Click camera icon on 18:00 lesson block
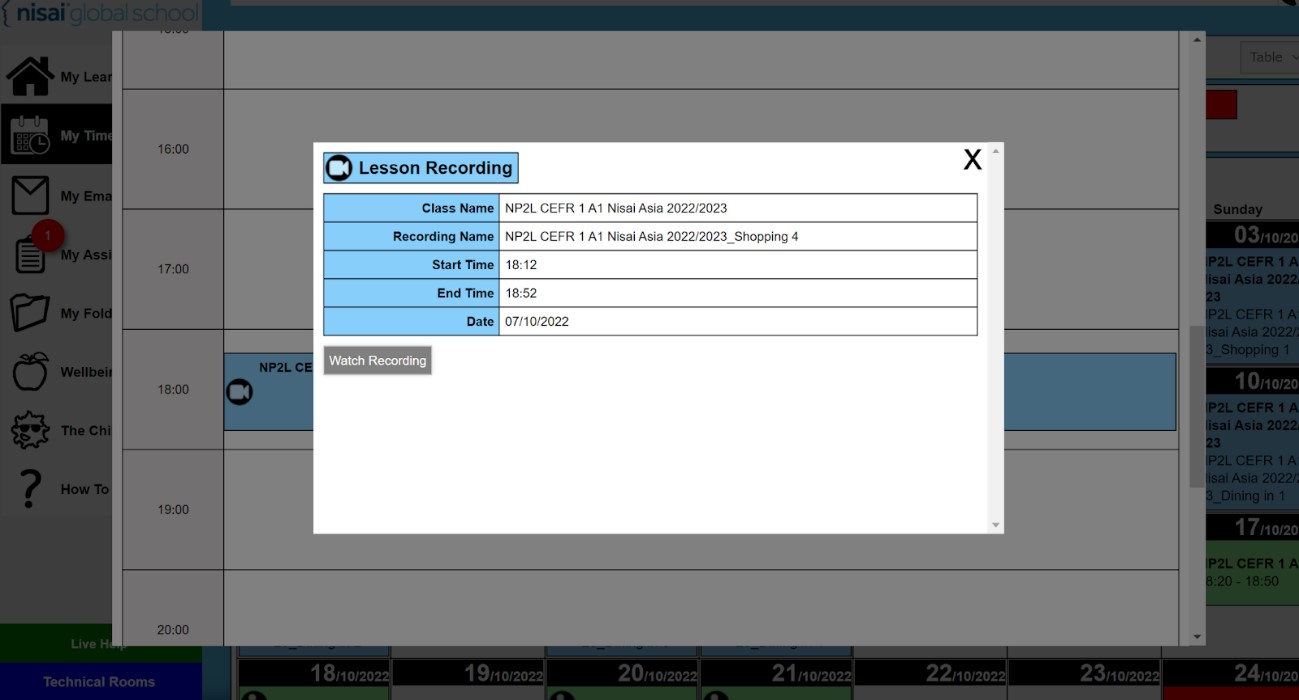The width and height of the screenshot is (1299, 700). pos(239,392)
